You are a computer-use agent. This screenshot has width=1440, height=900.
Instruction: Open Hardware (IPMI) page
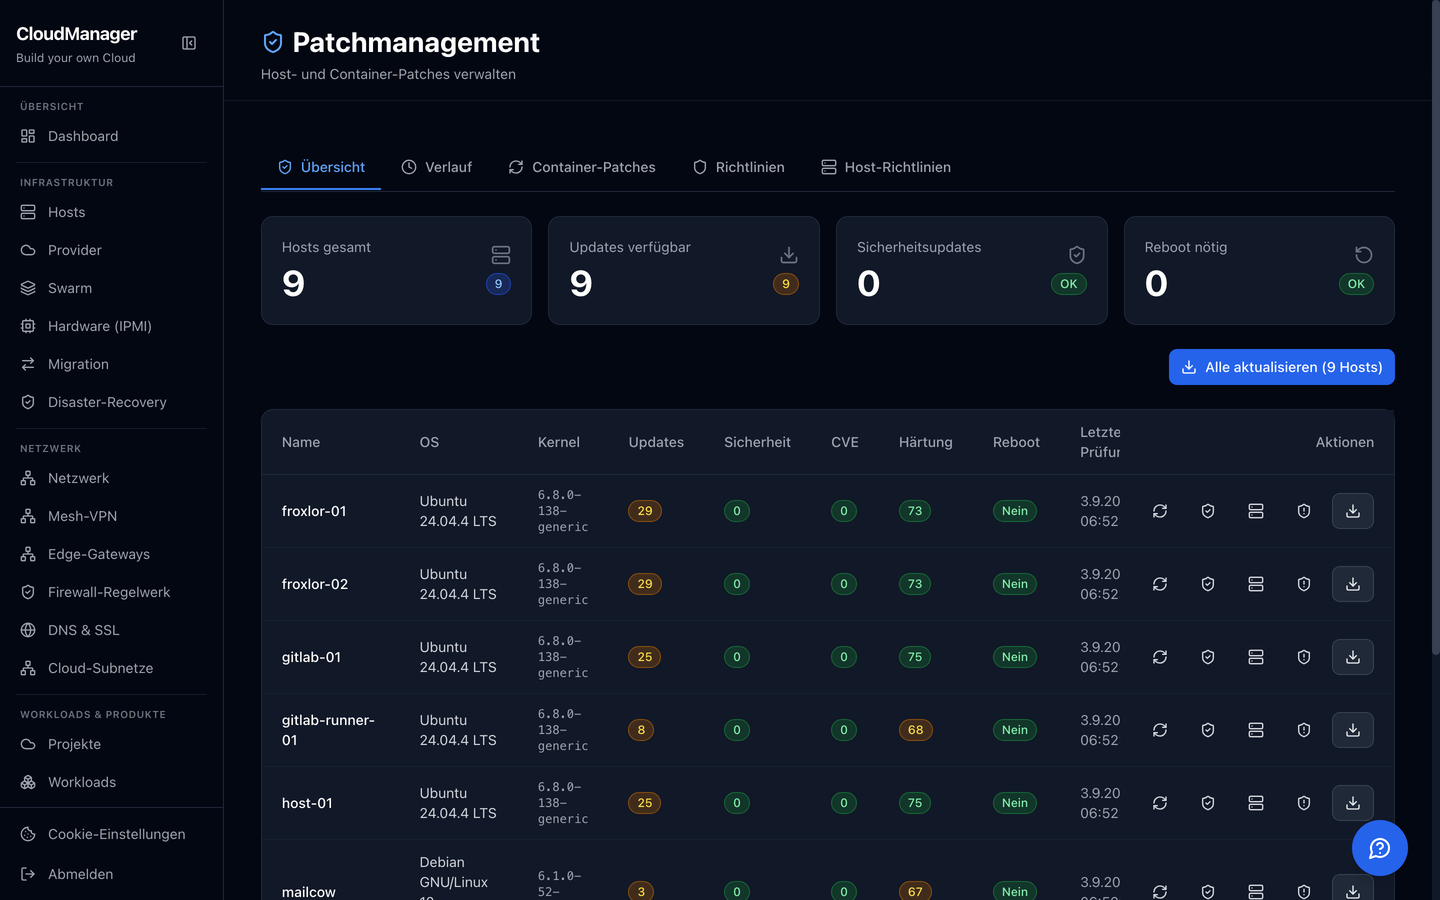tap(112, 326)
